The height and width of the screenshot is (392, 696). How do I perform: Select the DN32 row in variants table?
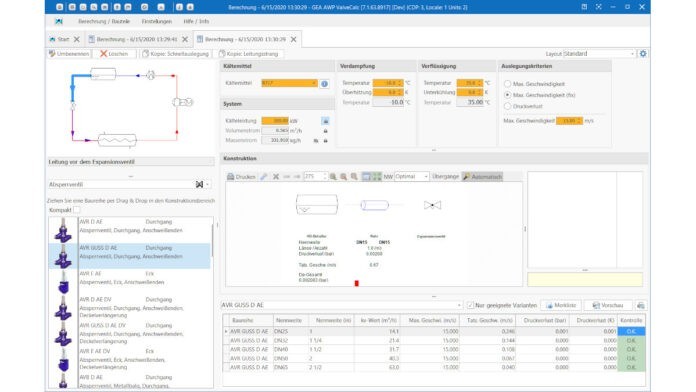click(x=434, y=341)
